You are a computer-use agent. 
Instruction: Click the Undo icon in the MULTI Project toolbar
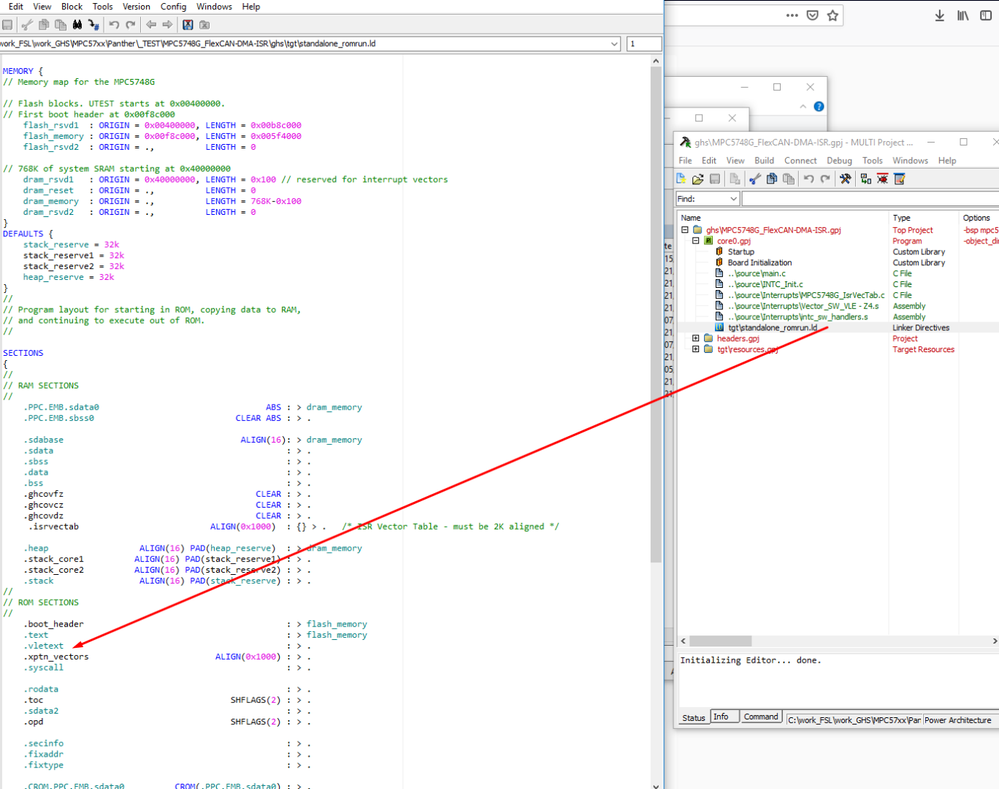click(x=809, y=179)
